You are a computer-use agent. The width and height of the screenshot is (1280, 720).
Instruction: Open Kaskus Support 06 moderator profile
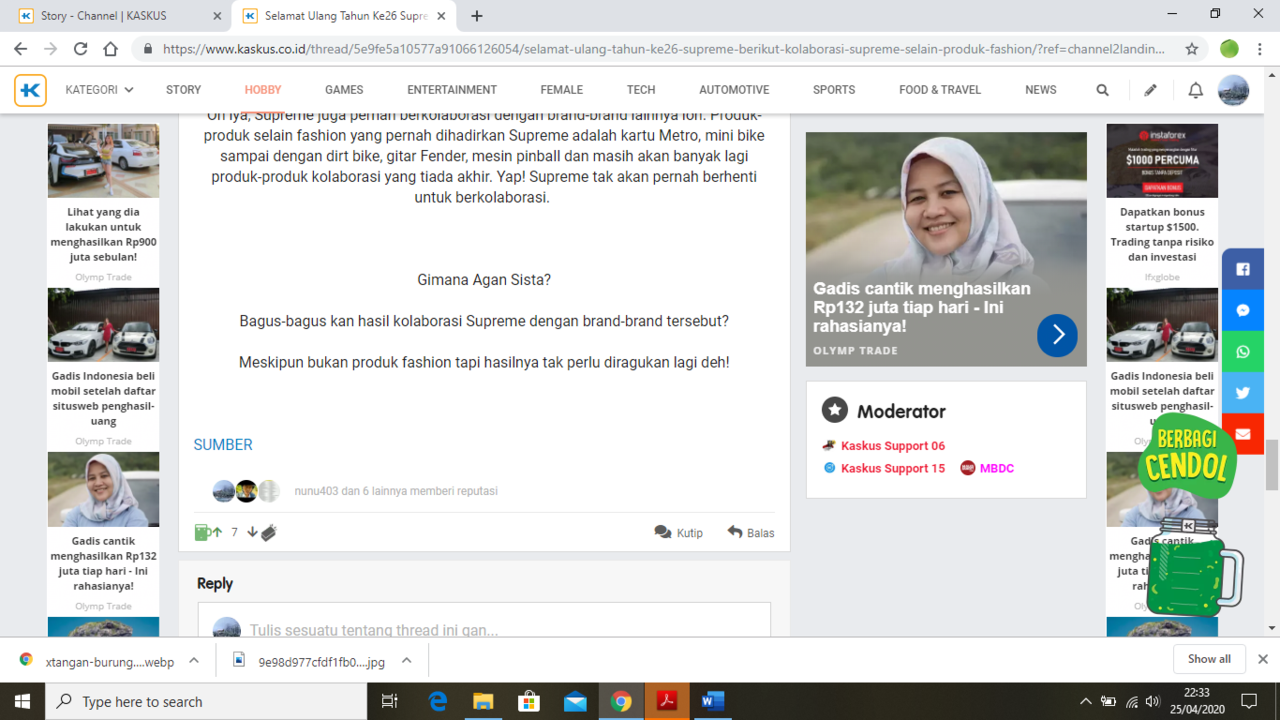click(x=892, y=446)
